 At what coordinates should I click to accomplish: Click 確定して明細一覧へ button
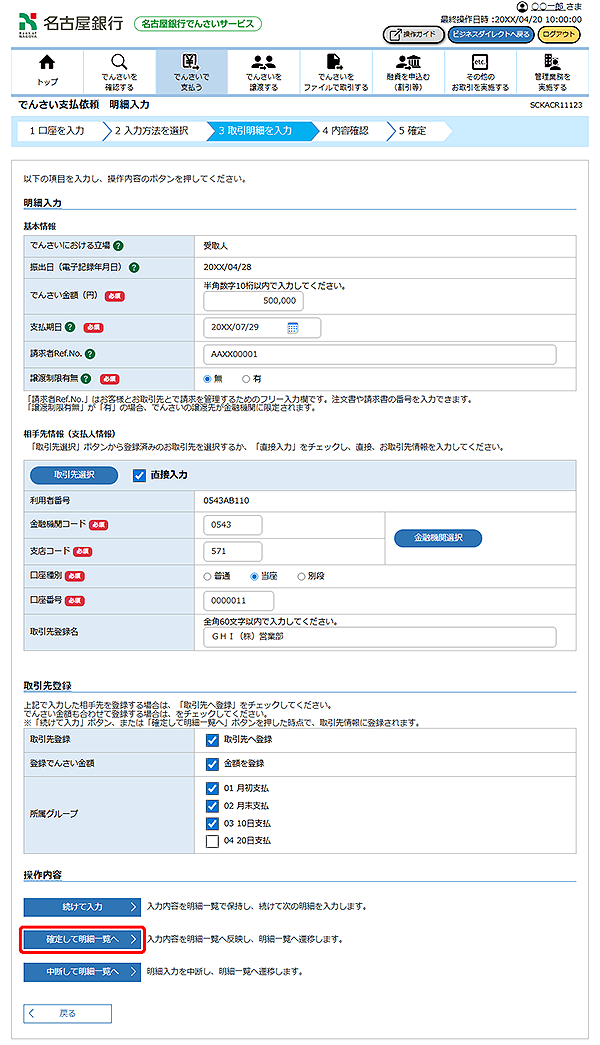click(82, 939)
